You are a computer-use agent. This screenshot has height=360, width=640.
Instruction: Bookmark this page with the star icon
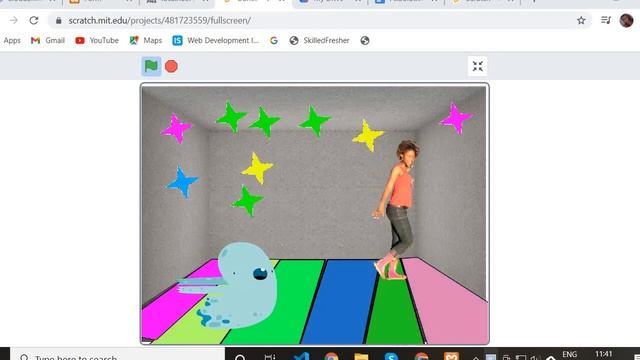(581, 20)
